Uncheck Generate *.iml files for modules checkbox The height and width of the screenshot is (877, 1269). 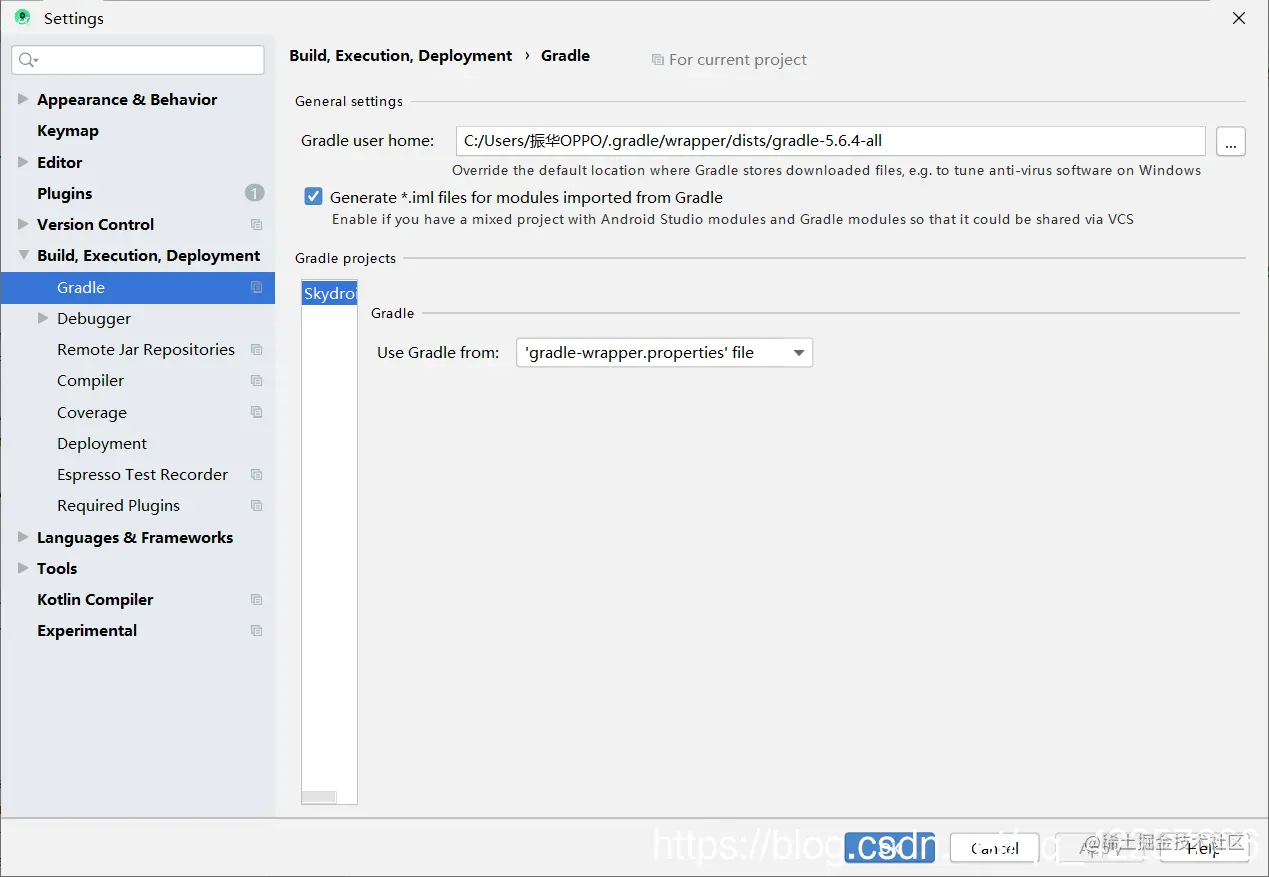coord(314,197)
